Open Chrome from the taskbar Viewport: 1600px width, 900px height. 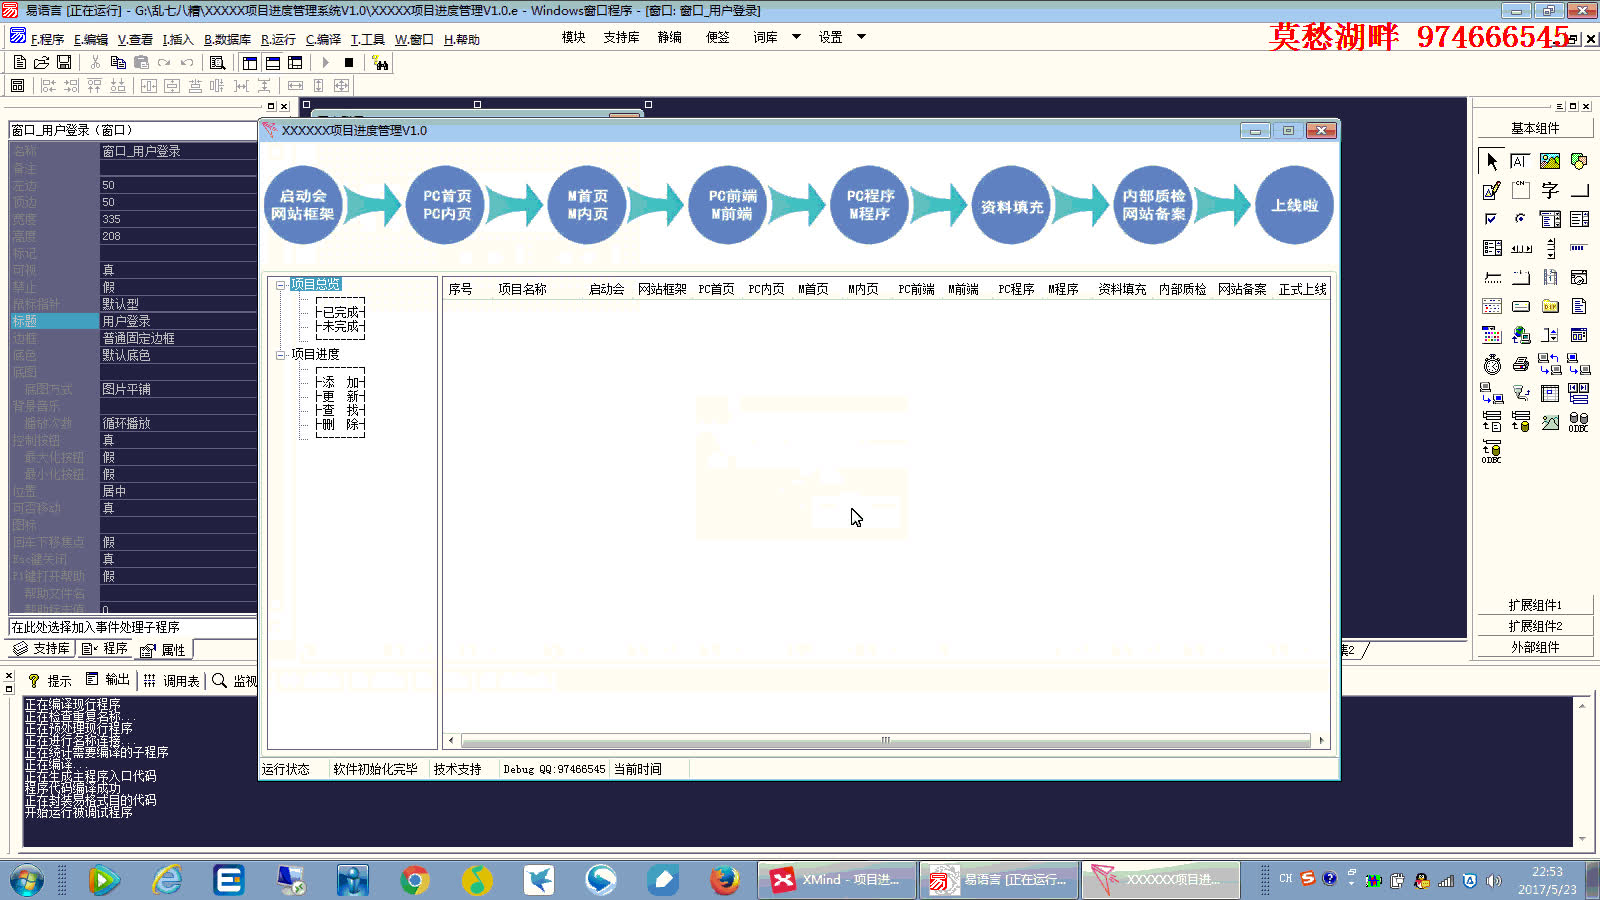(415, 880)
